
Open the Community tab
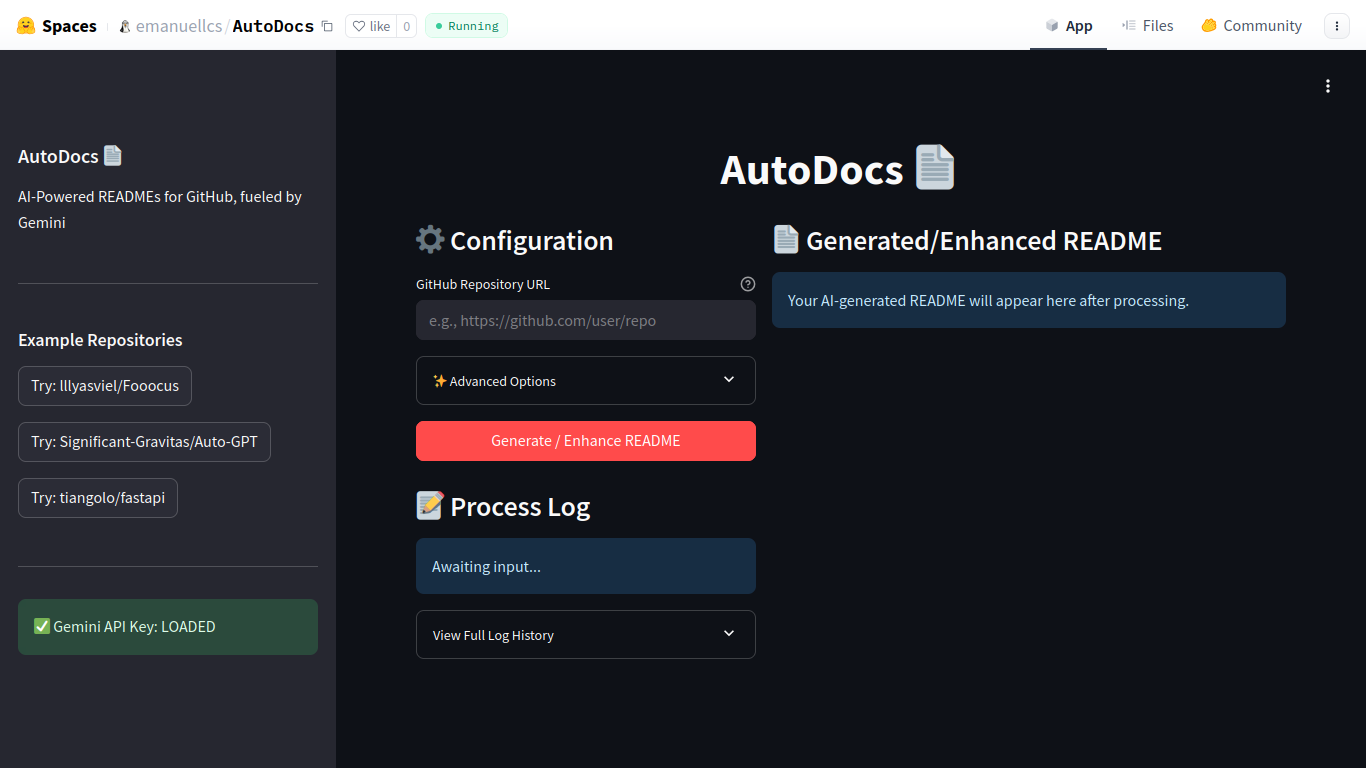pyautogui.click(x=1251, y=26)
